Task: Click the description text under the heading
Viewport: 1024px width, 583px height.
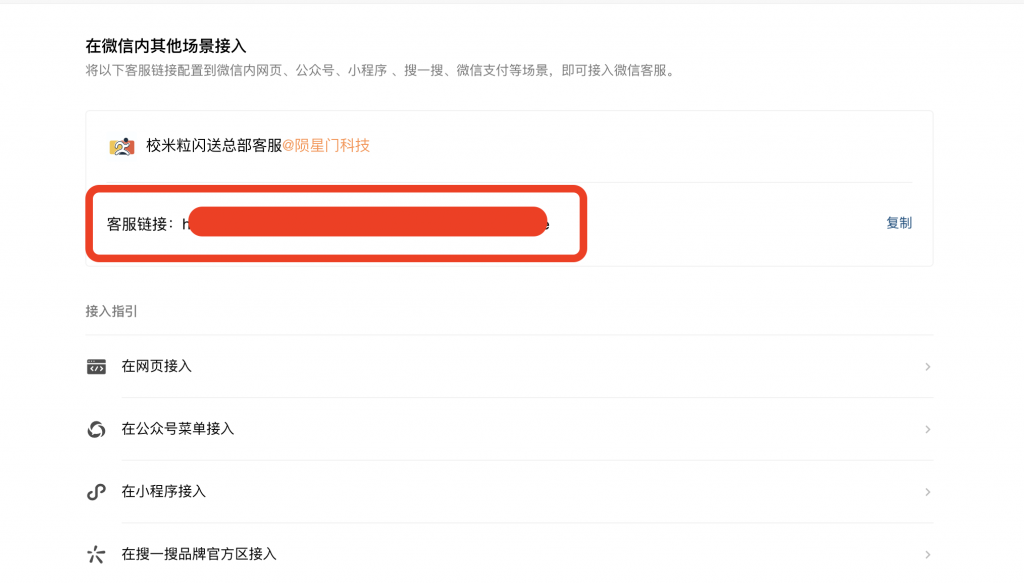Action: point(380,71)
